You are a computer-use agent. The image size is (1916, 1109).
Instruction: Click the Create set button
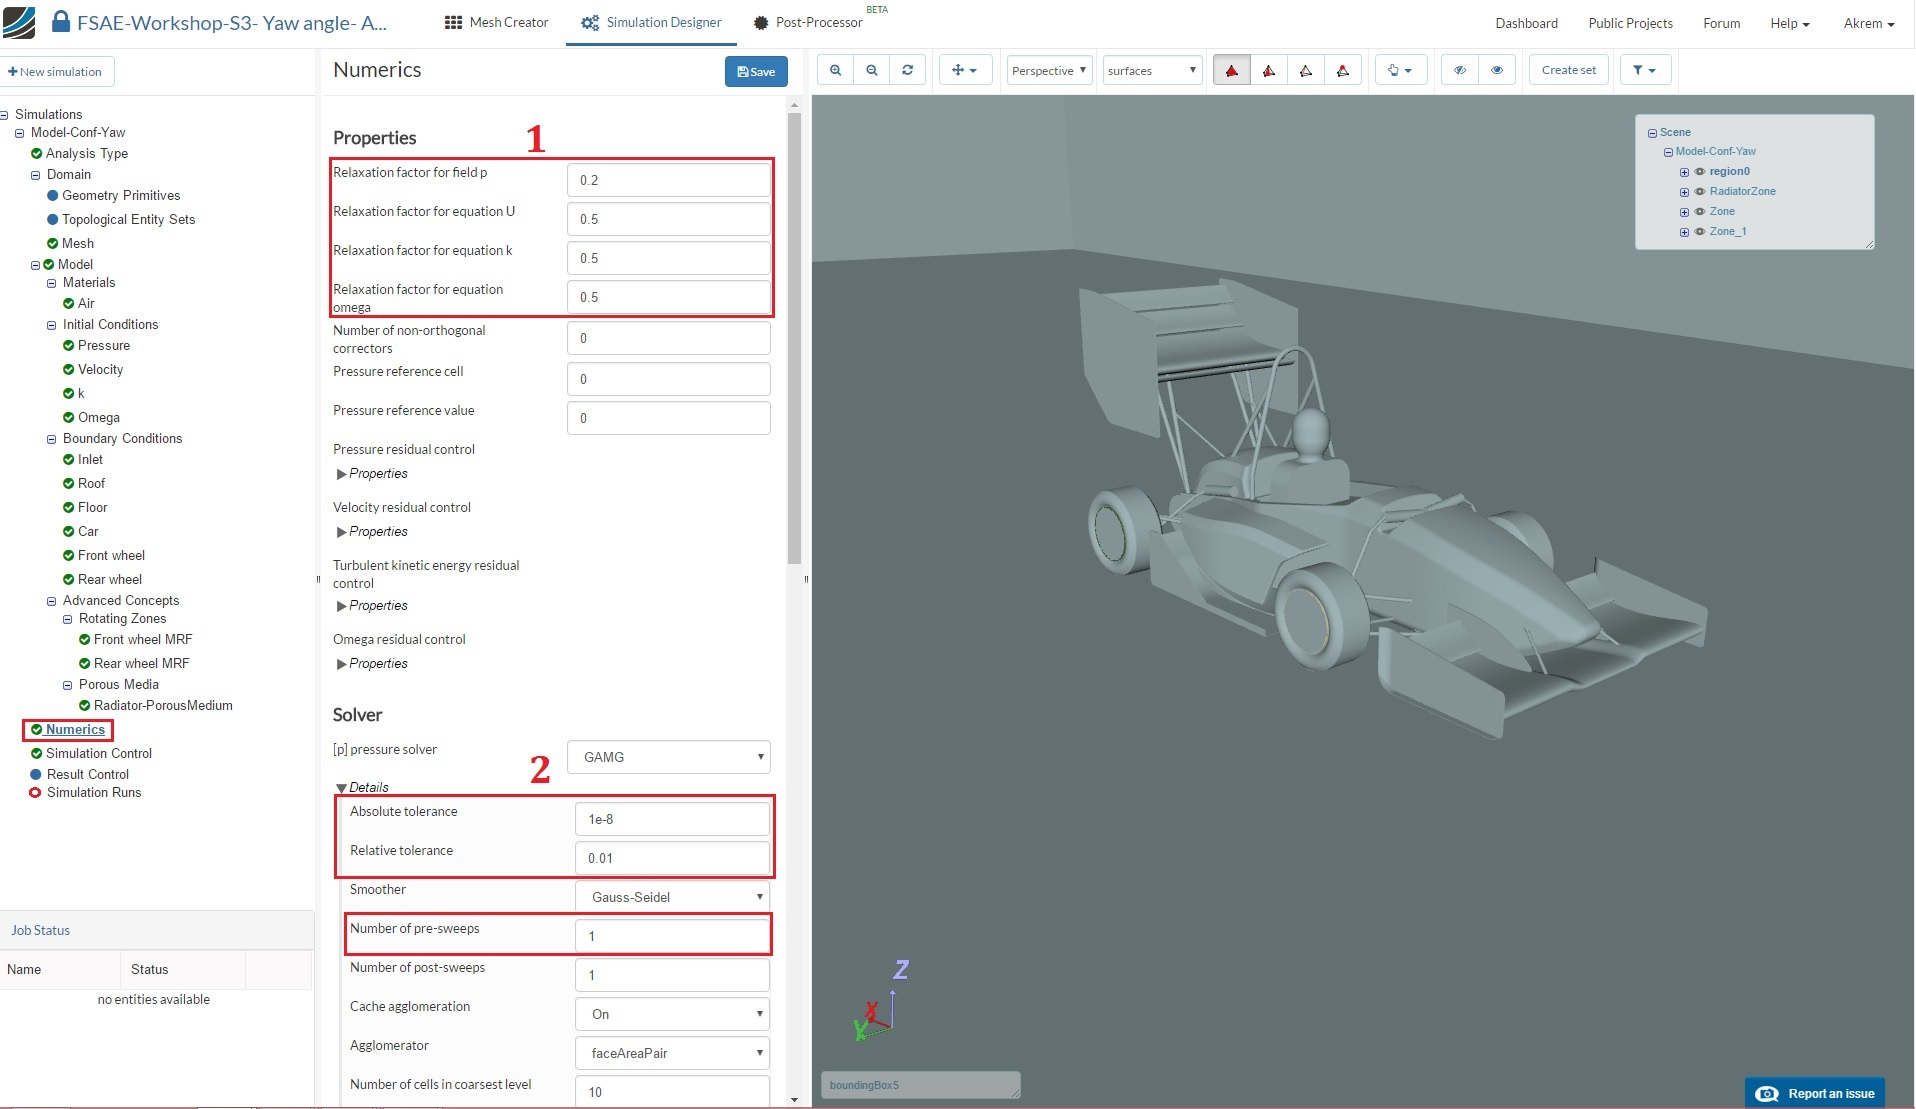pos(1568,70)
